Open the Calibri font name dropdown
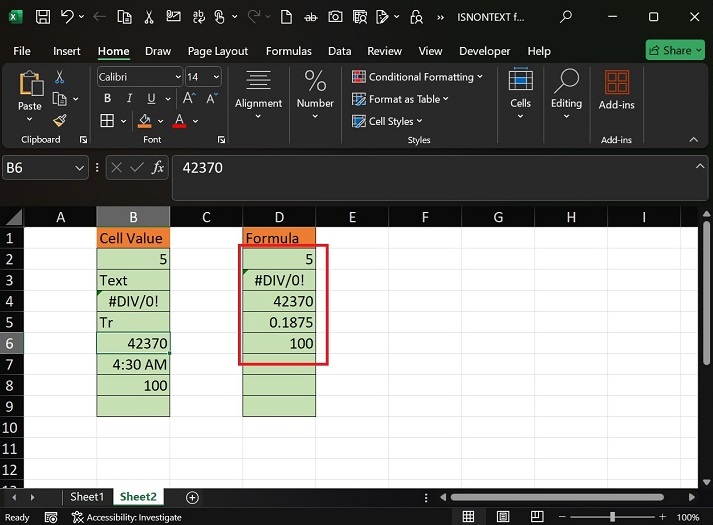Screen dimensions: 713x525 click(178, 77)
